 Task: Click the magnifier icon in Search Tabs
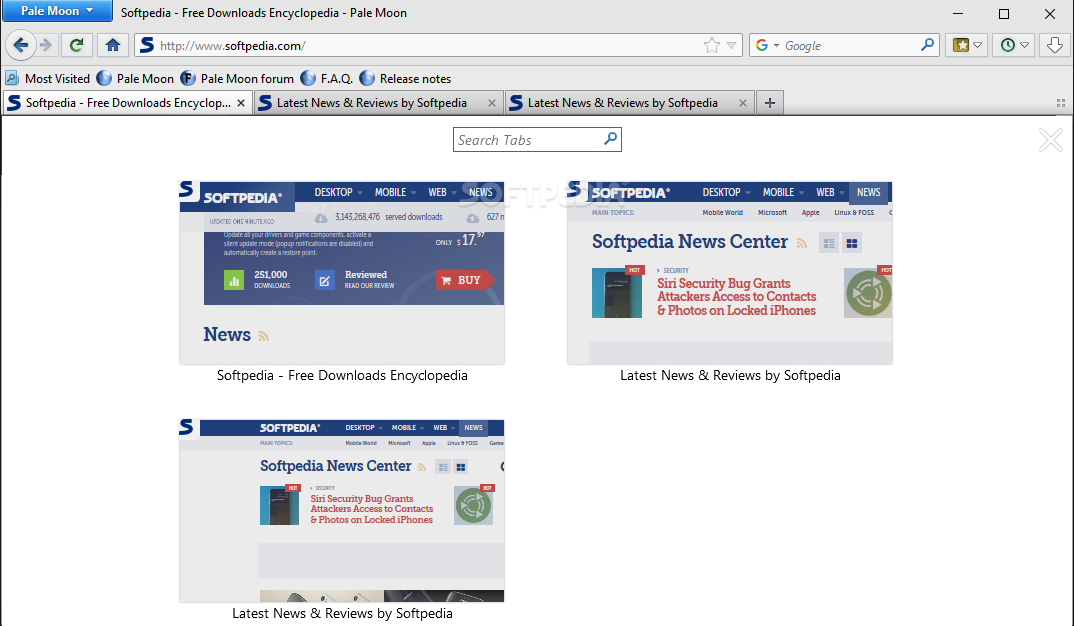click(x=610, y=139)
